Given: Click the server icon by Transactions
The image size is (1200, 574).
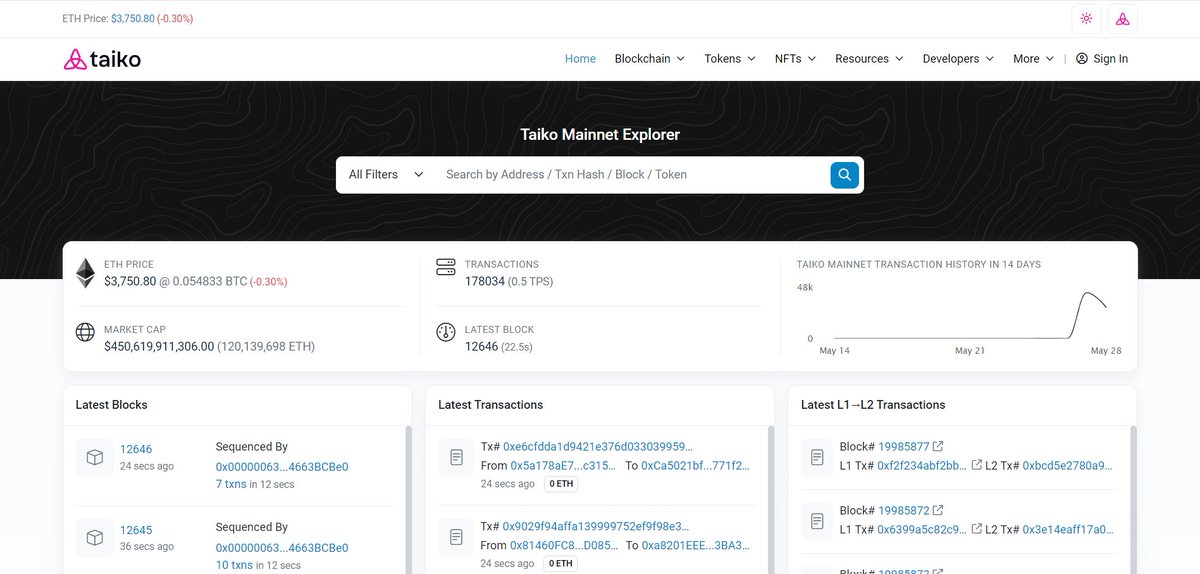Looking at the screenshot, I should click(446, 267).
